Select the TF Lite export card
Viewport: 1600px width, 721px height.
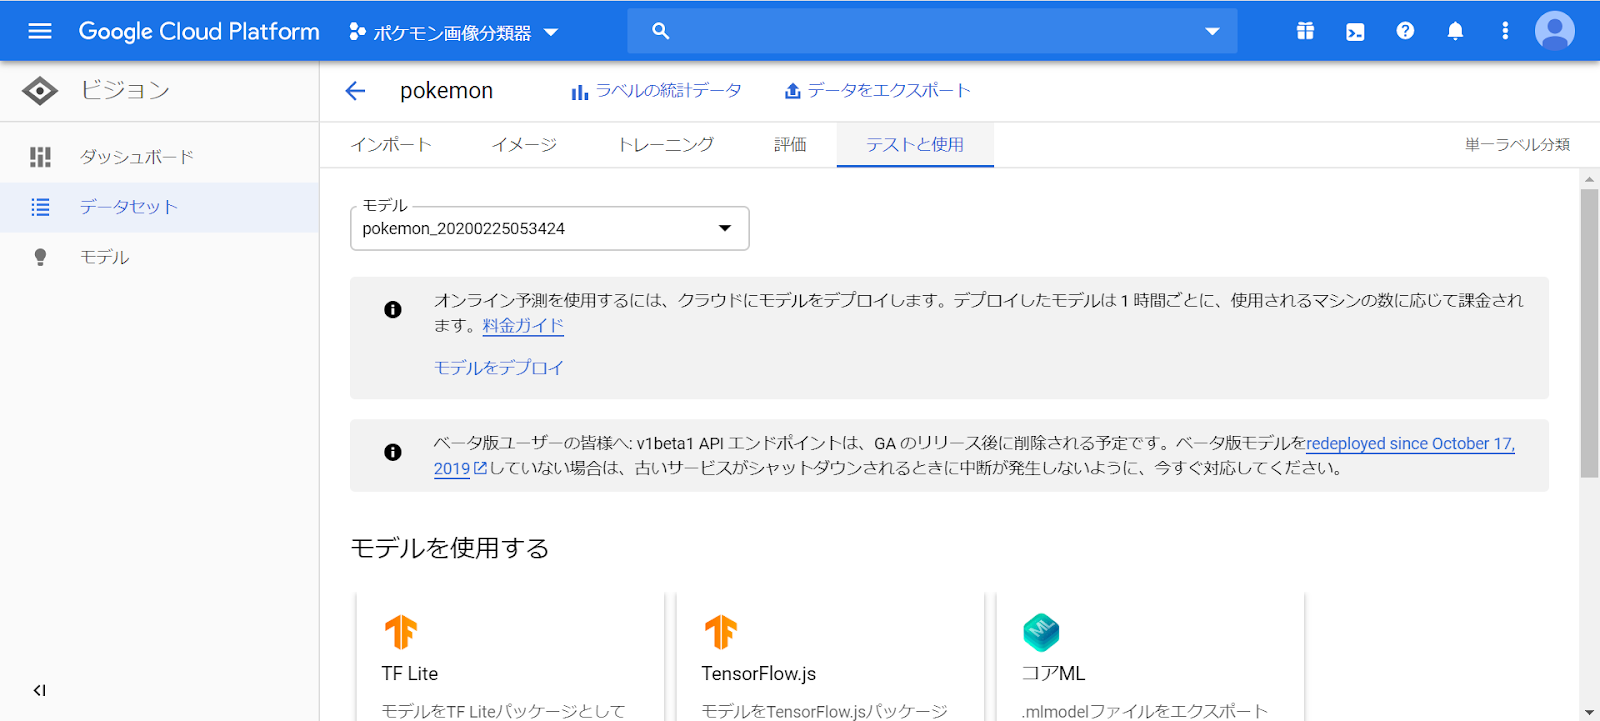510,656
